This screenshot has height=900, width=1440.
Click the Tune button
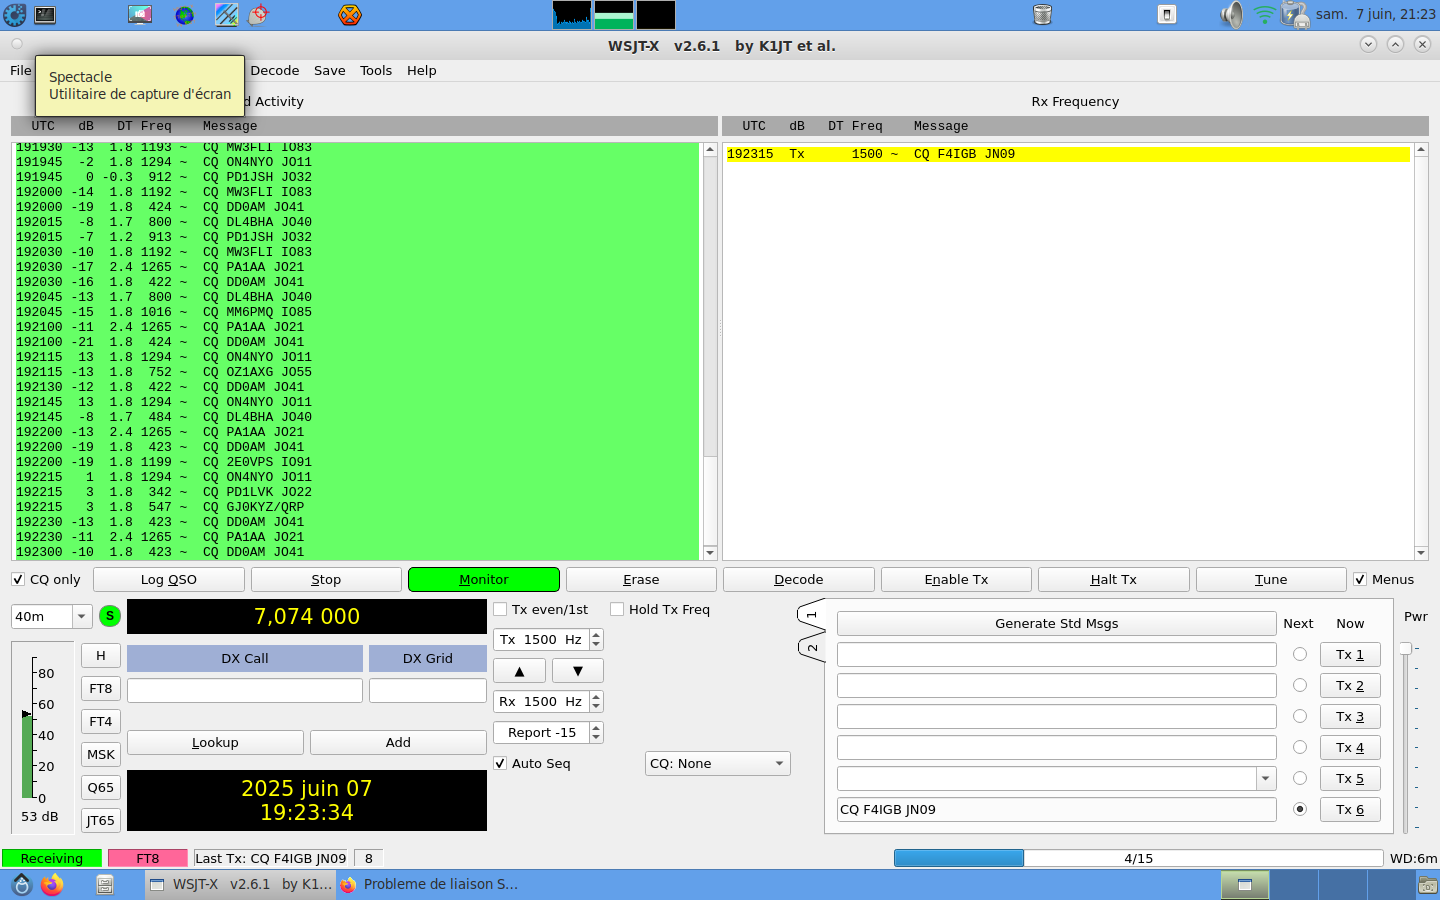1271,580
